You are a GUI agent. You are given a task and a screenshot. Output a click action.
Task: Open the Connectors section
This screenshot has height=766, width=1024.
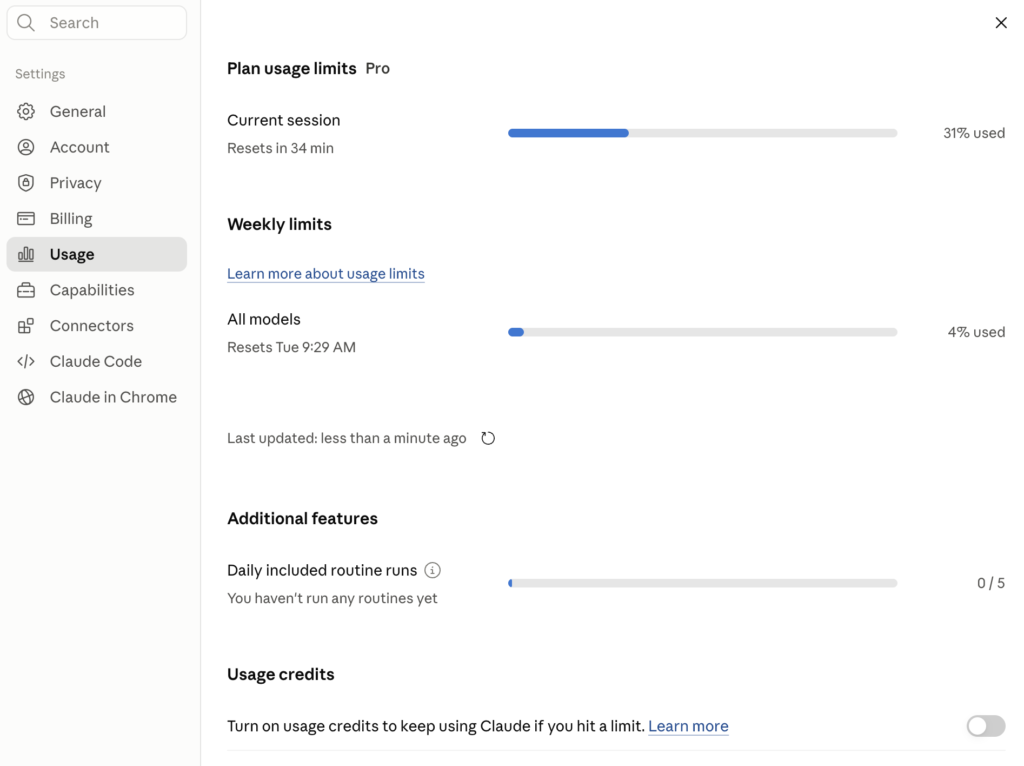click(x=97, y=326)
